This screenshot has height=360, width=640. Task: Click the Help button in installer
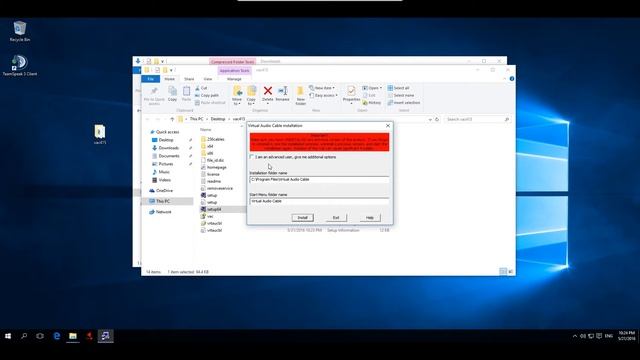pyautogui.click(x=369, y=218)
